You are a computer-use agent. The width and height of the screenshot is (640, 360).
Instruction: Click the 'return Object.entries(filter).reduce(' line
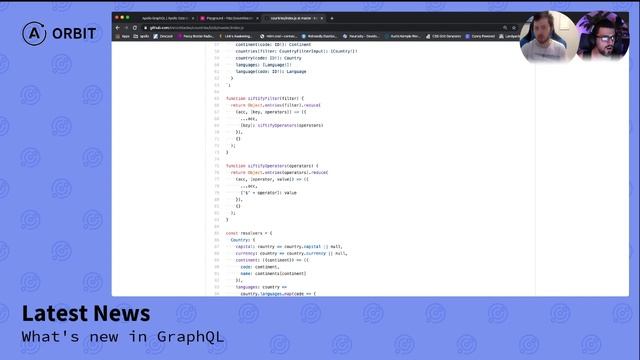276,105
